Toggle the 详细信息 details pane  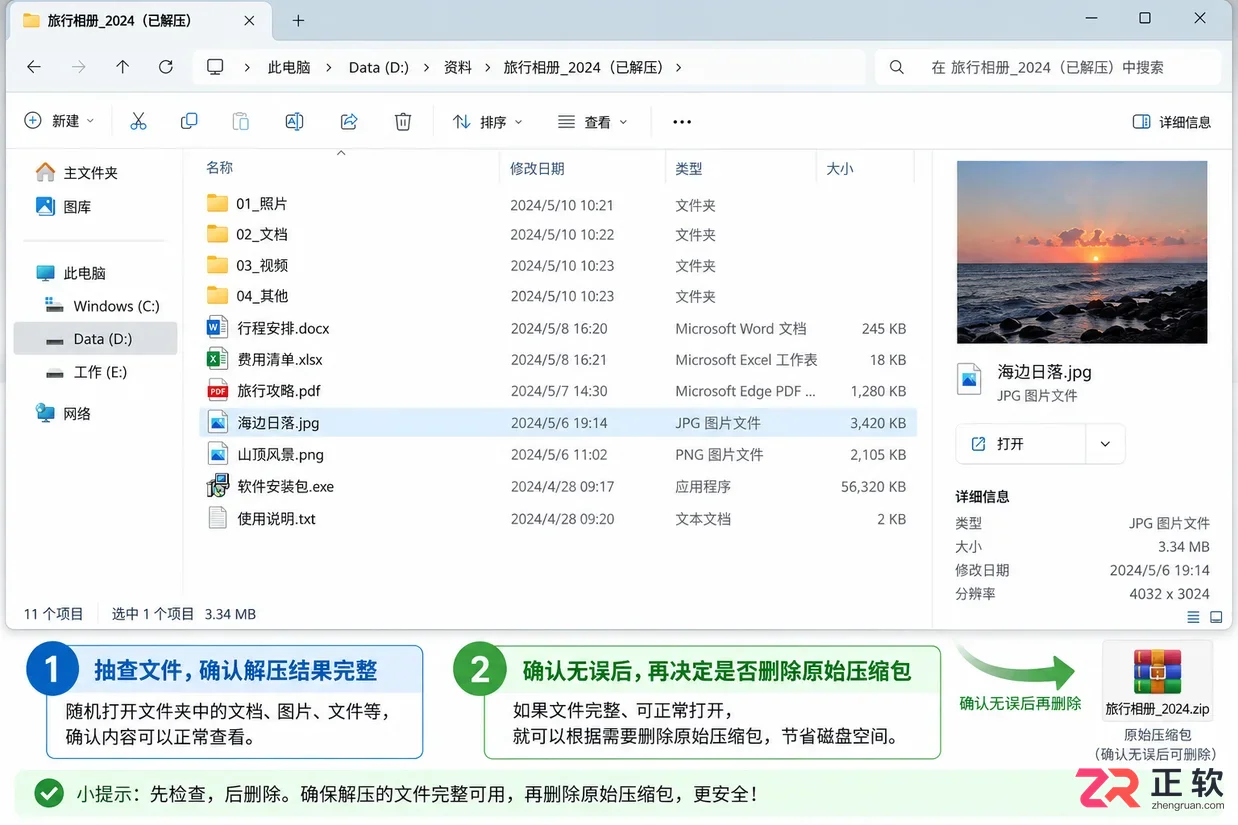click(1171, 122)
